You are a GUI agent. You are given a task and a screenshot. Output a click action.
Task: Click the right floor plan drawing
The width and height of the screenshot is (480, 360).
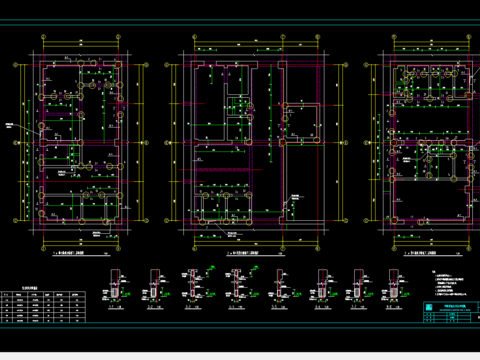422,143
